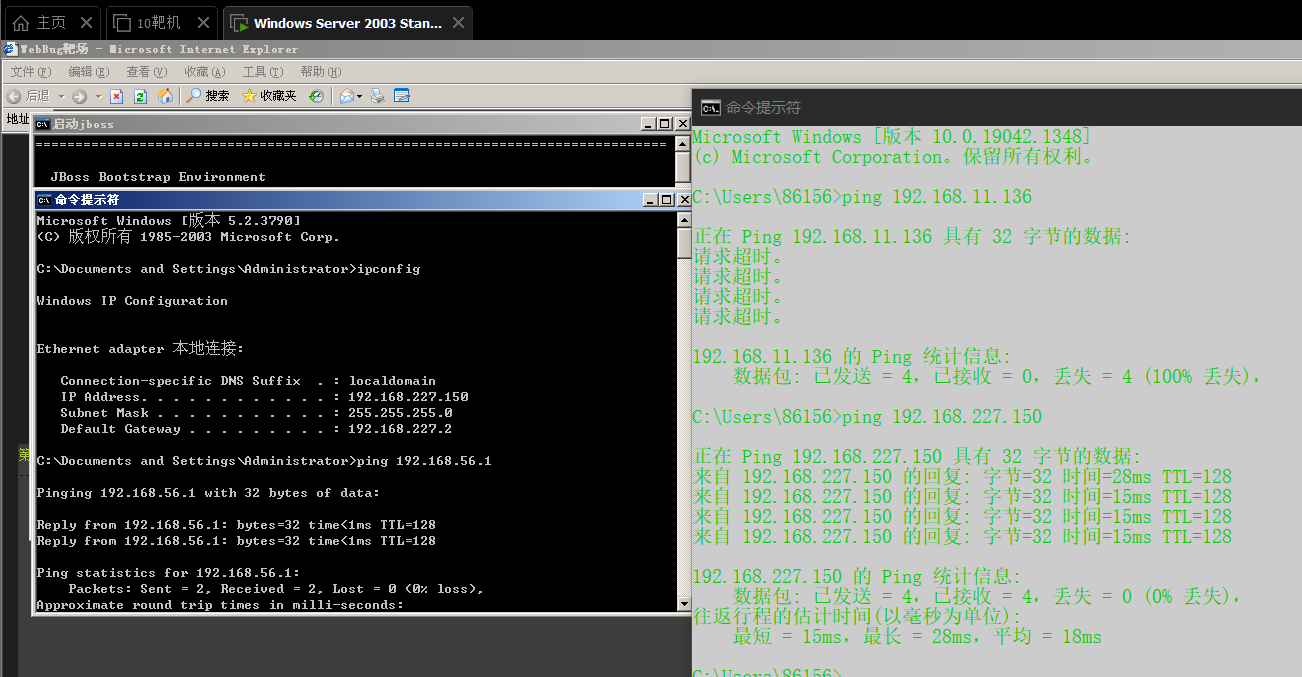Click the 'Ethernet adapter 本地连接' line
1302x677 pixels.
click(140, 349)
